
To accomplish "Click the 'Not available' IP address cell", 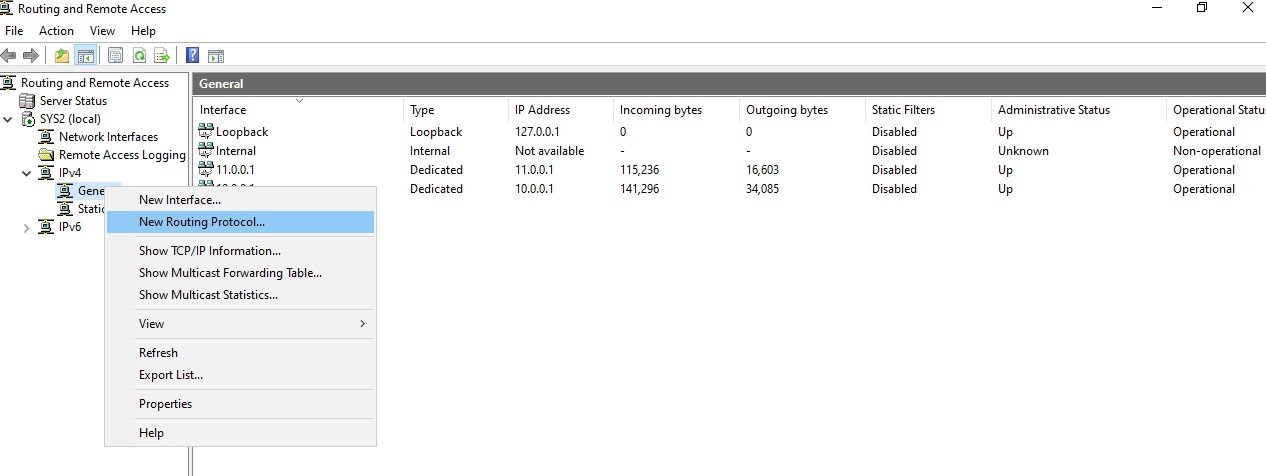I will (x=549, y=151).
